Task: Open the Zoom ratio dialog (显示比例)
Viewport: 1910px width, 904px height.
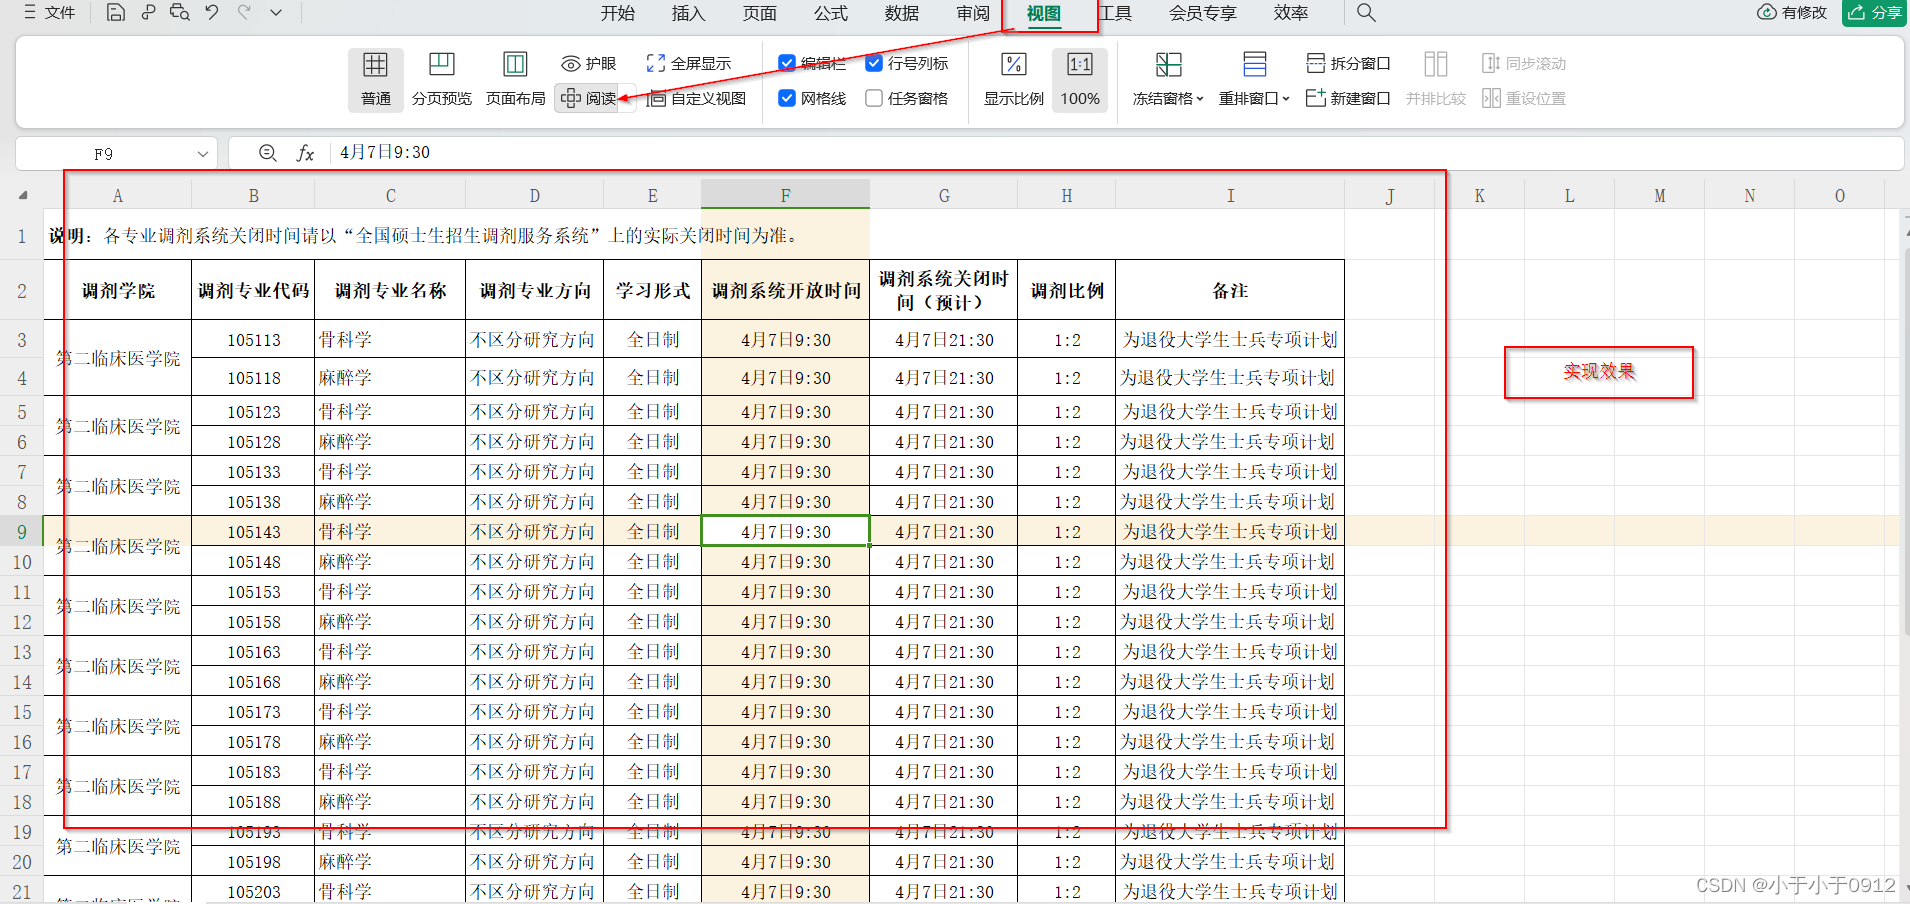Action: click(1013, 80)
